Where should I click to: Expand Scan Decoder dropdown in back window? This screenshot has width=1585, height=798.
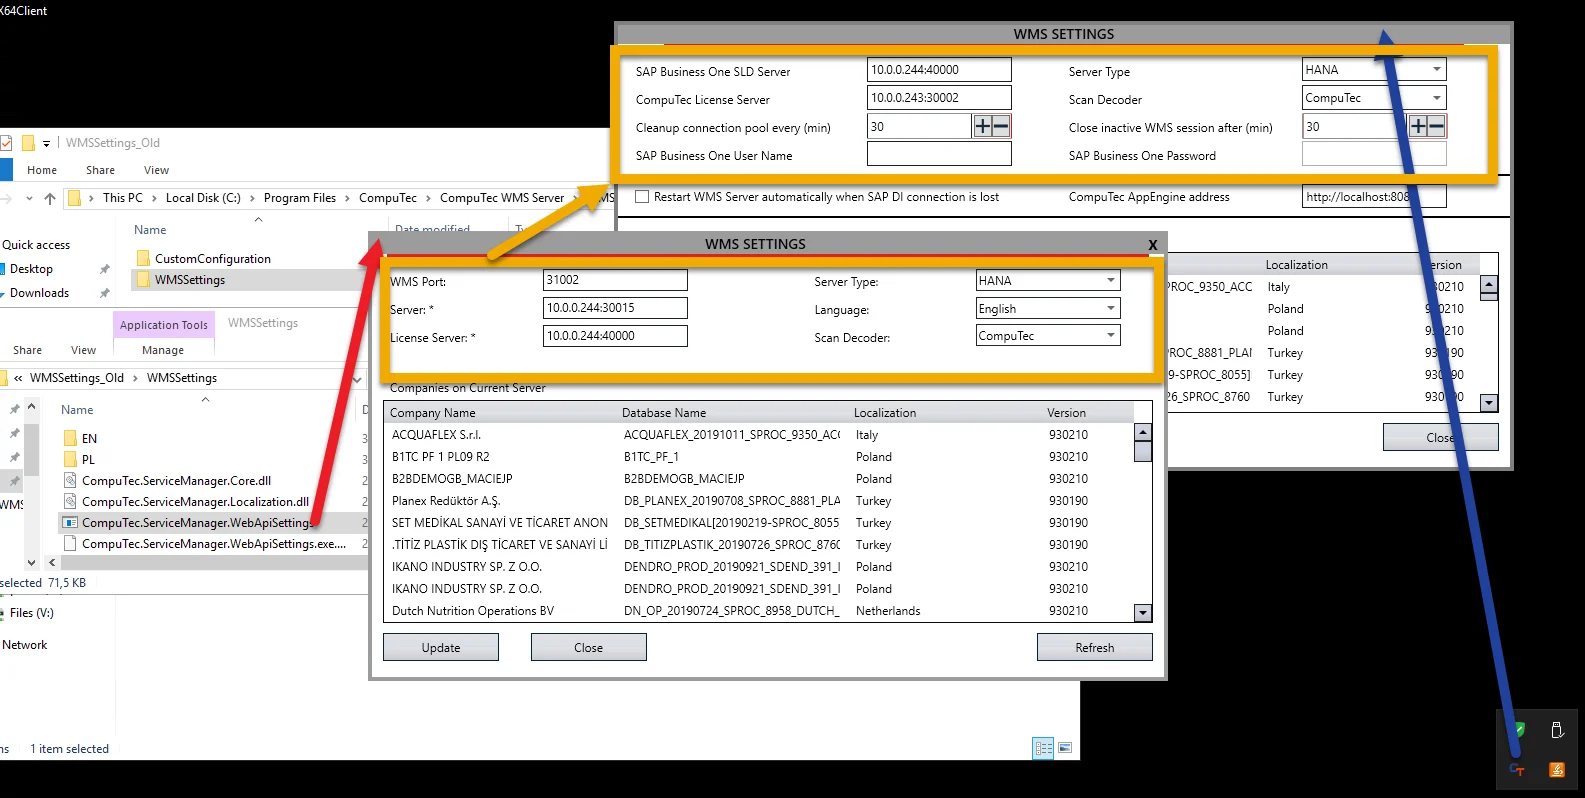point(1436,98)
